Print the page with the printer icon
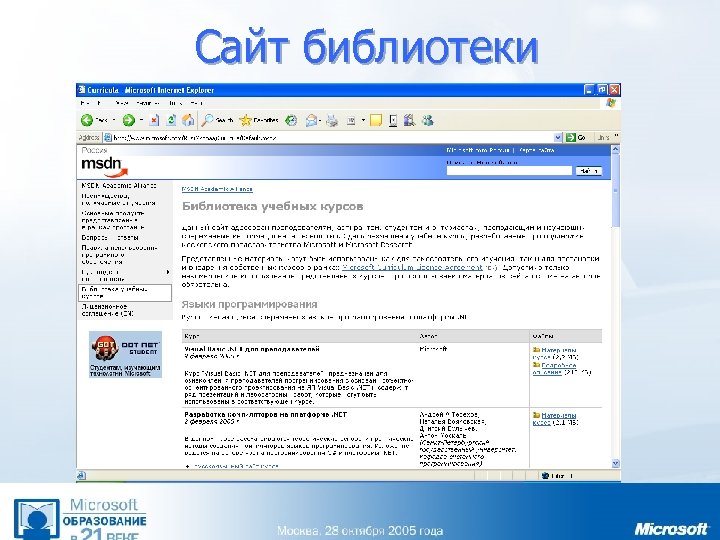Image resolution: width=720 pixels, height=540 pixels. point(332,120)
